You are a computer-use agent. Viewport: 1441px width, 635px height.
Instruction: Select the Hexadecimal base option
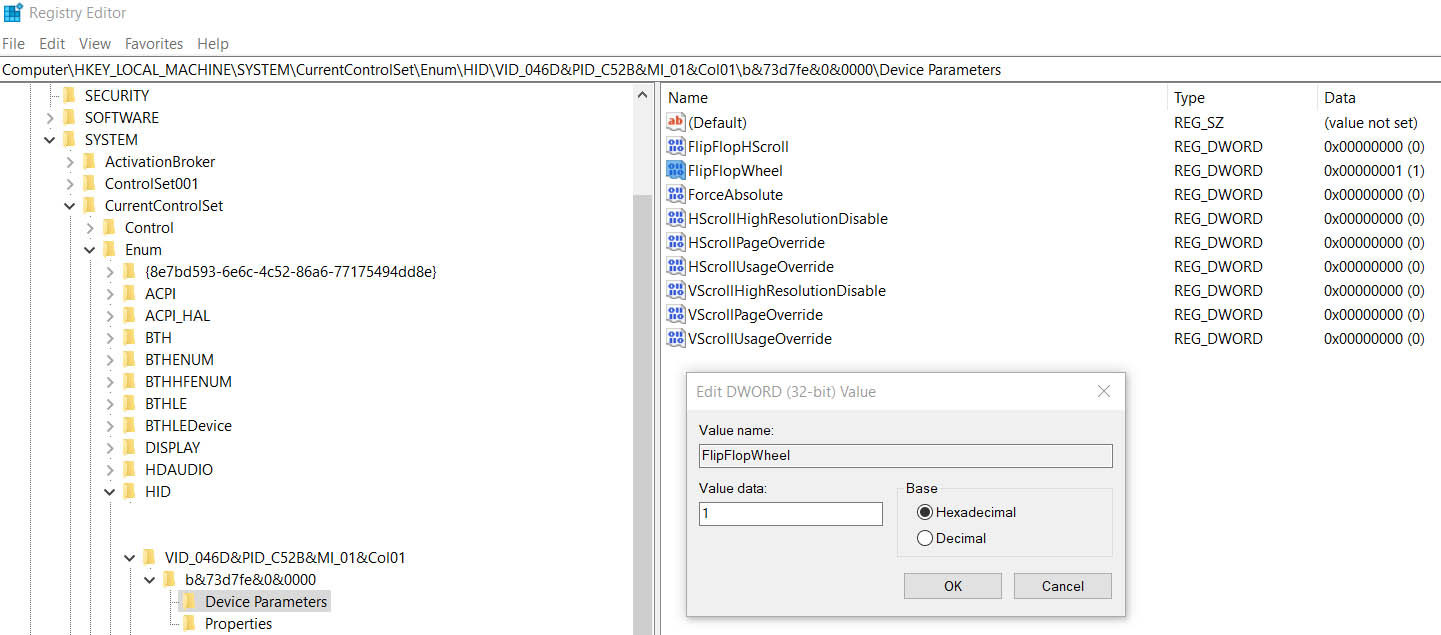click(x=924, y=512)
